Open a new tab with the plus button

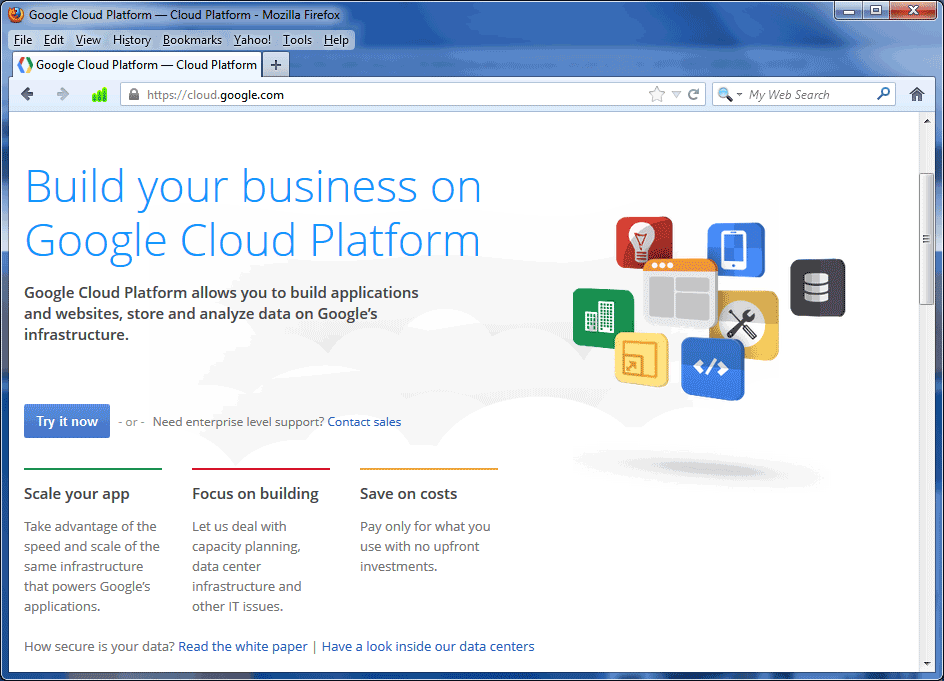pos(276,65)
